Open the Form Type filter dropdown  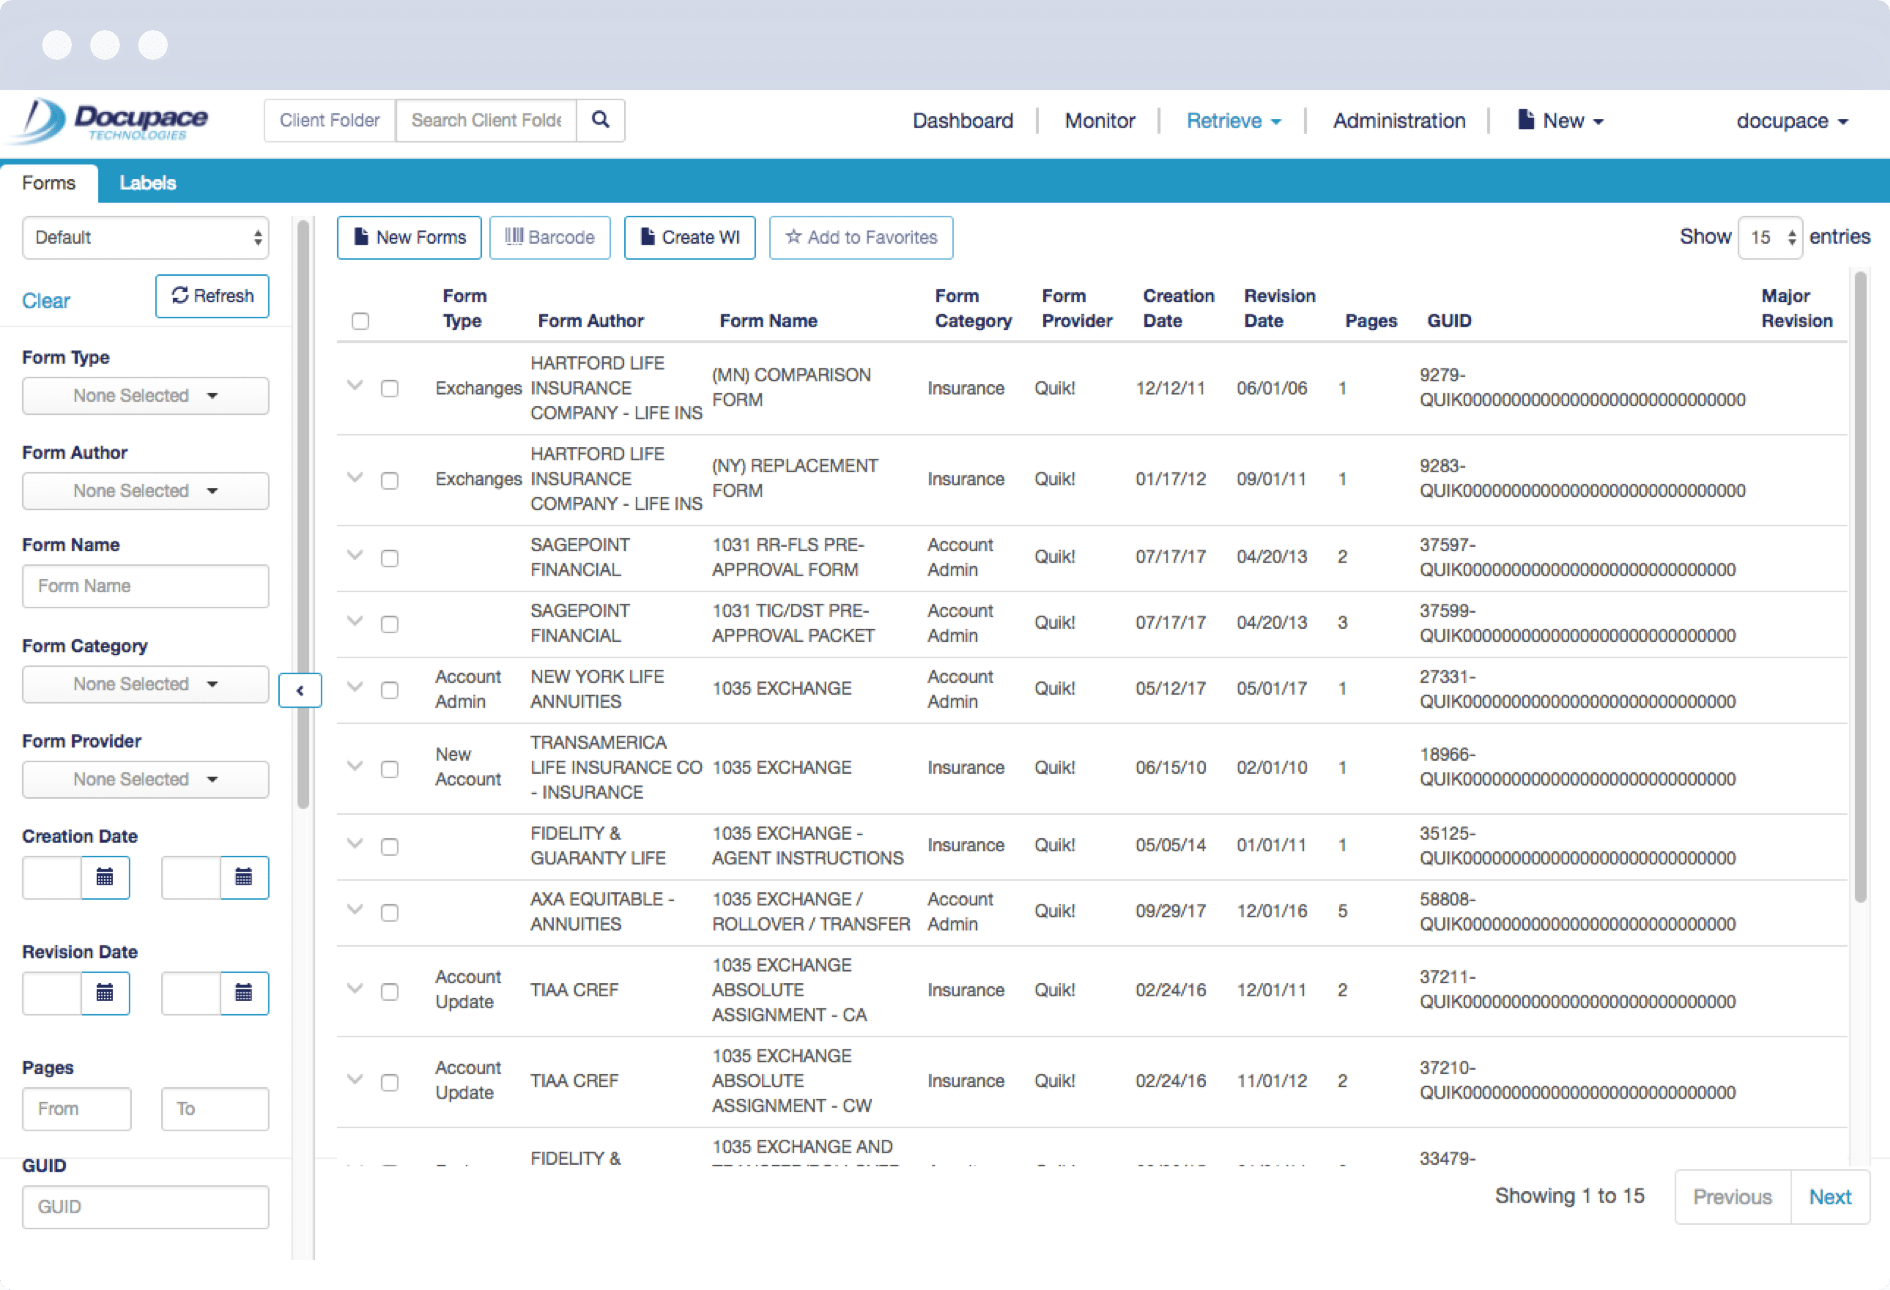click(x=146, y=396)
